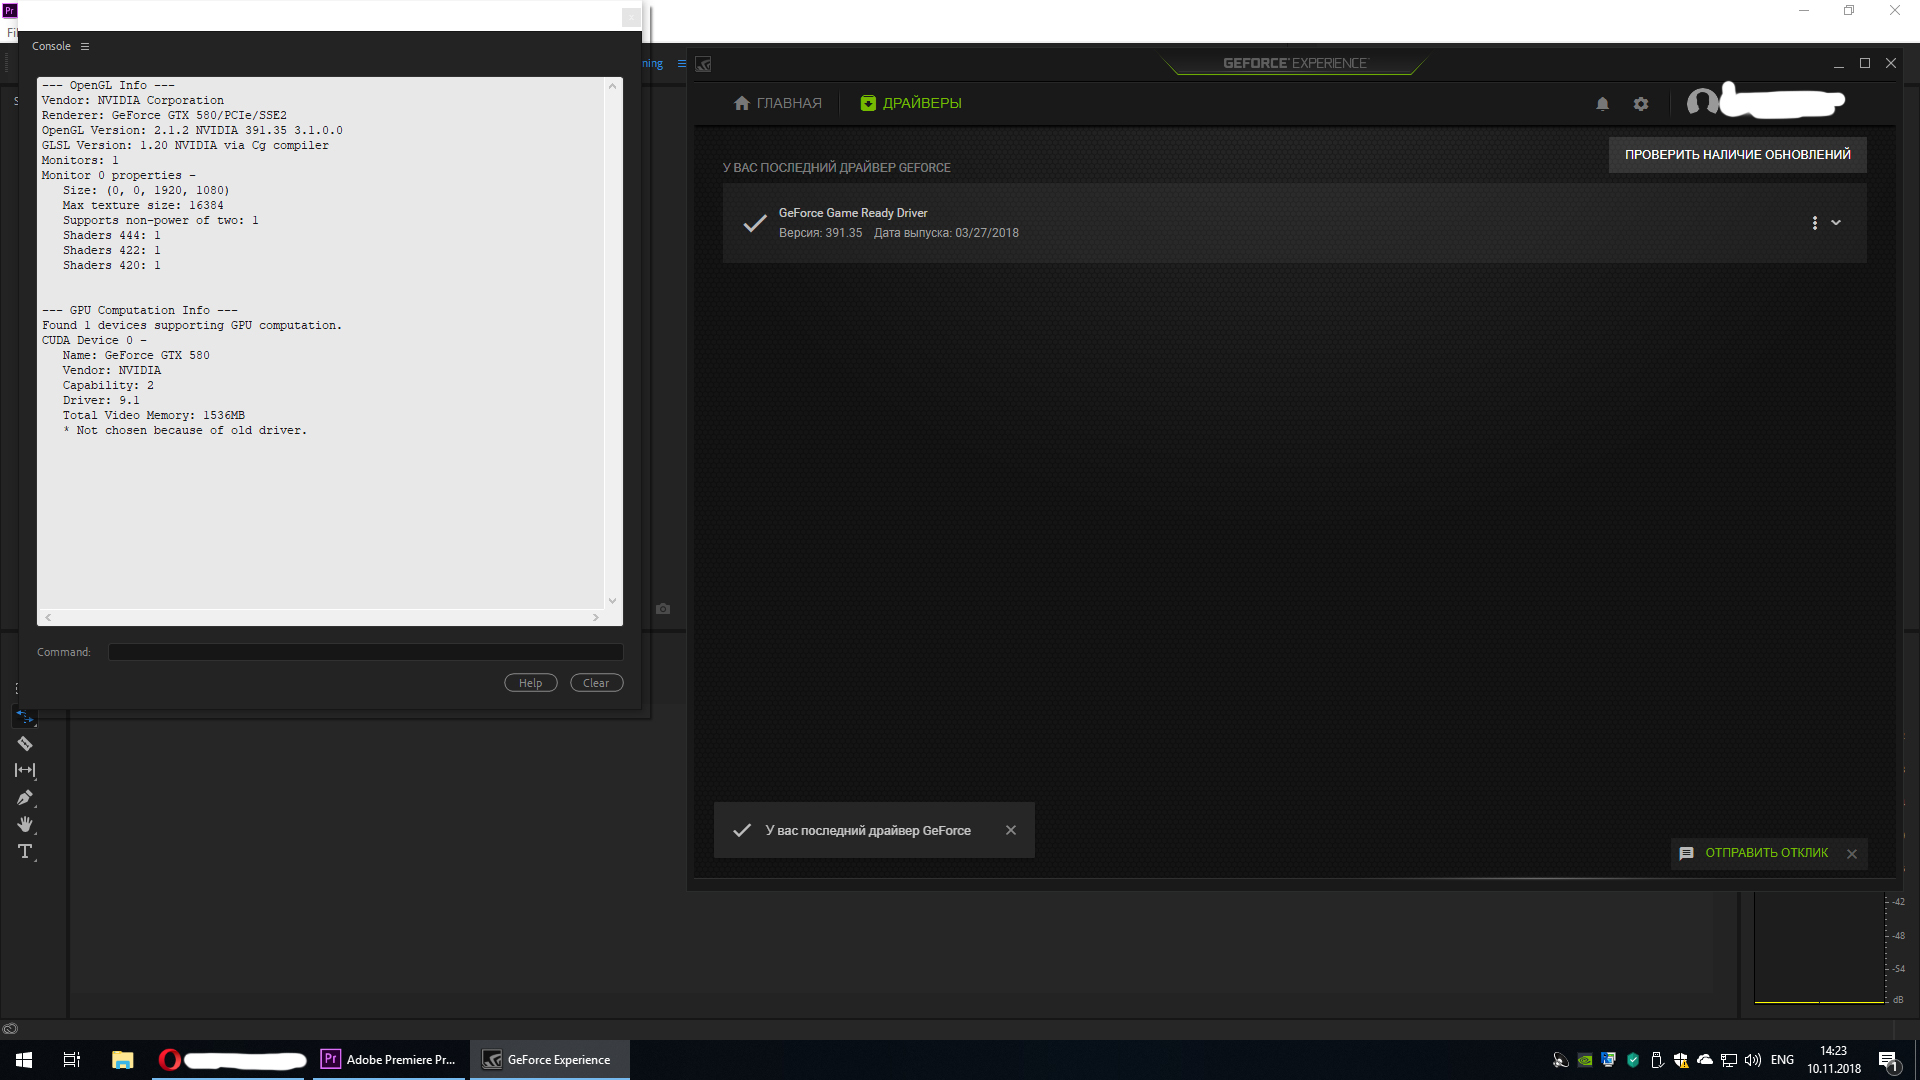Screen dimensions: 1920x1080
Task: Click the GeForce notifications bell icon
Action: click(1602, 104)
